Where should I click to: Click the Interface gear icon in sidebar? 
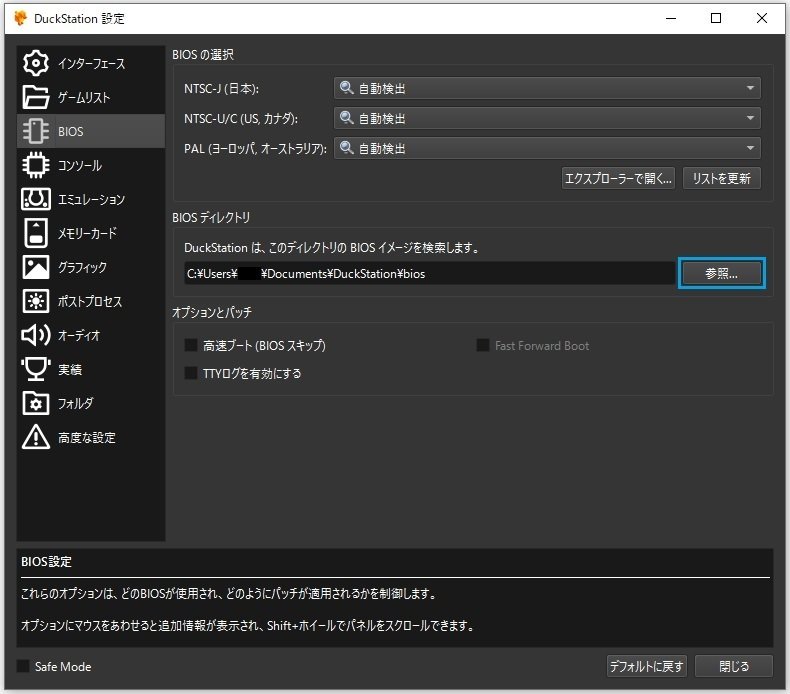36,63
